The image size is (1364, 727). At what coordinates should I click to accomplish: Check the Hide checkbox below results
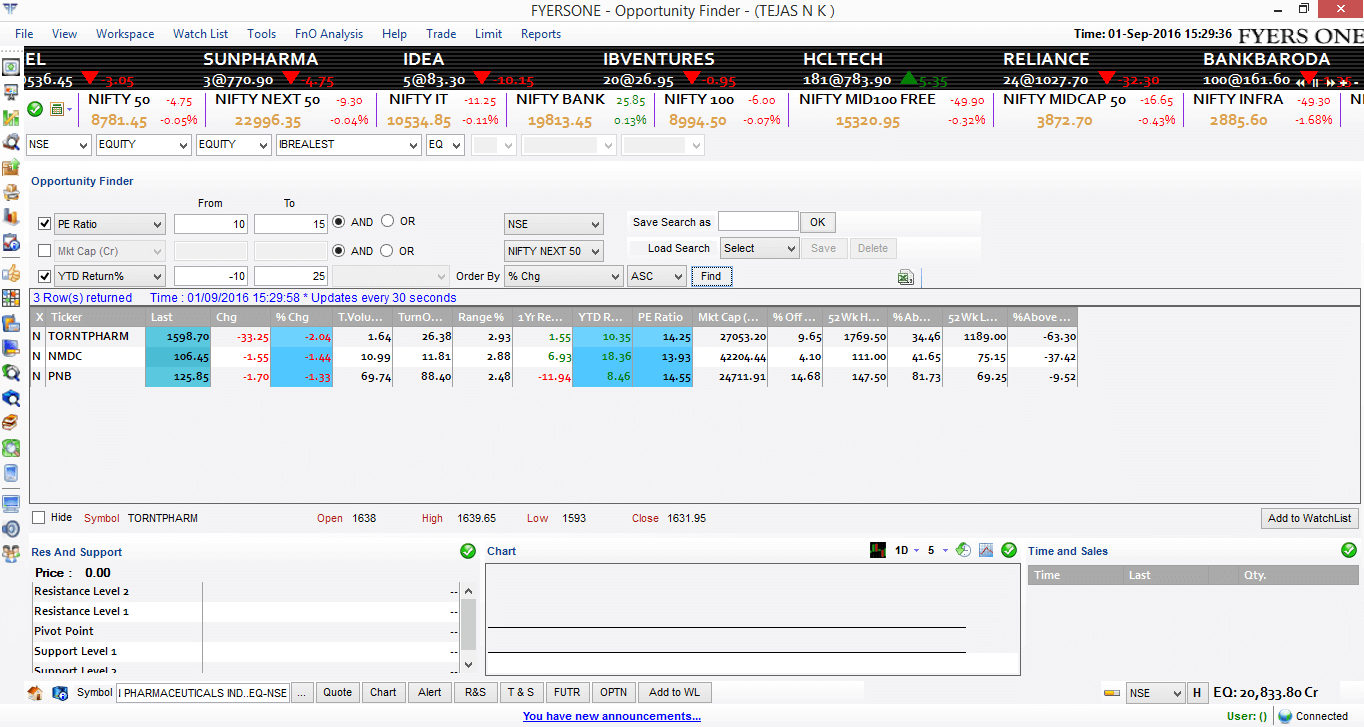pos(39,518)
